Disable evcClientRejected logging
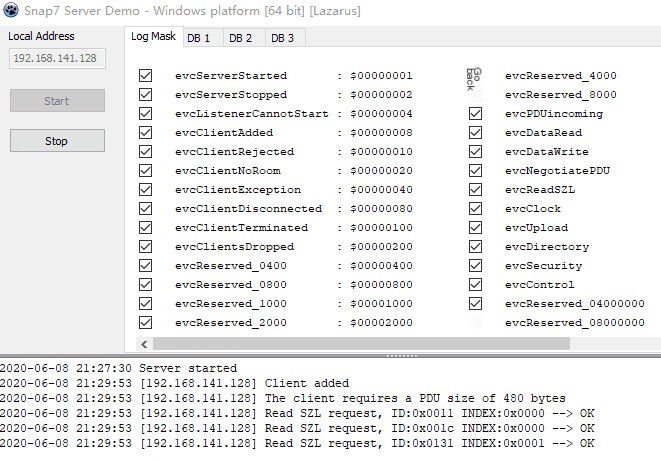The height and width of the screenshot is (460, 661). point(145,151)
